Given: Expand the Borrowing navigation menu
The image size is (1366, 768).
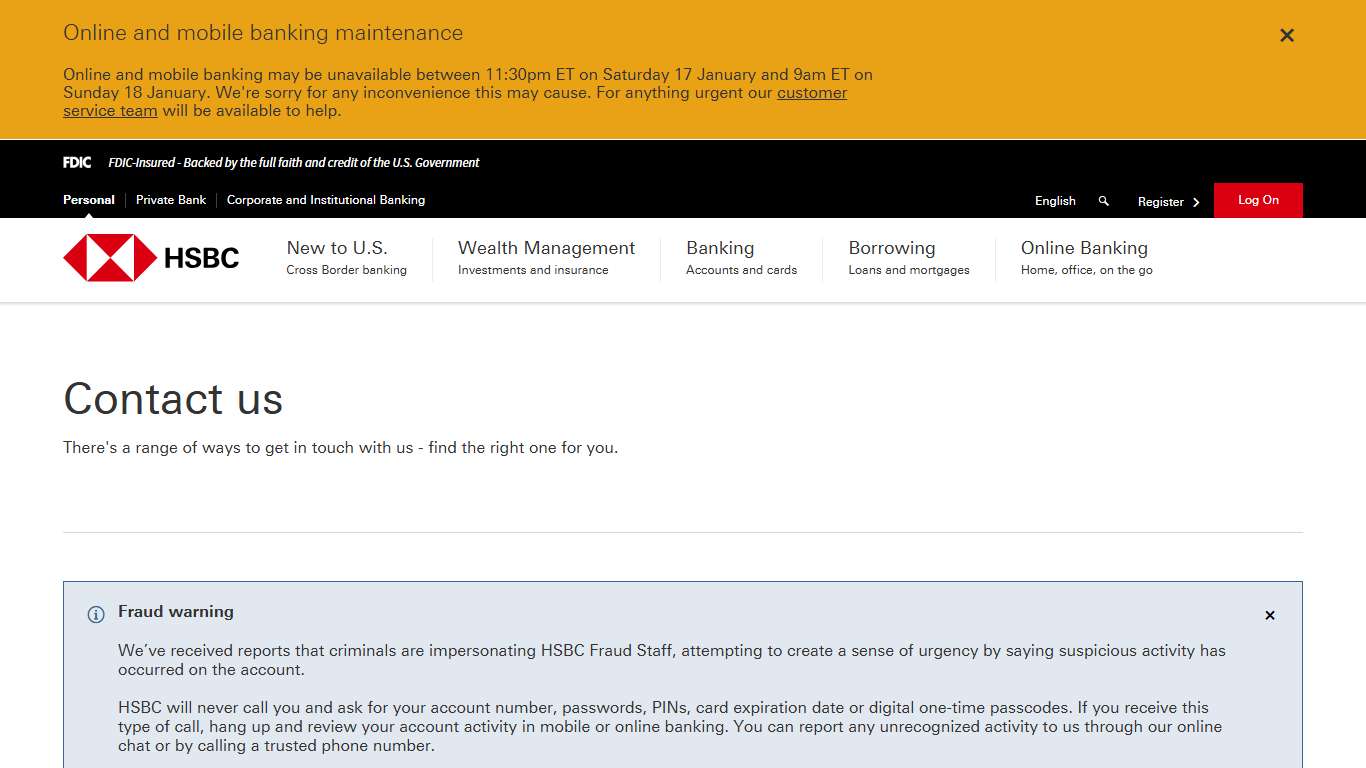Looking at the screenshot, I should coord(891,248).
